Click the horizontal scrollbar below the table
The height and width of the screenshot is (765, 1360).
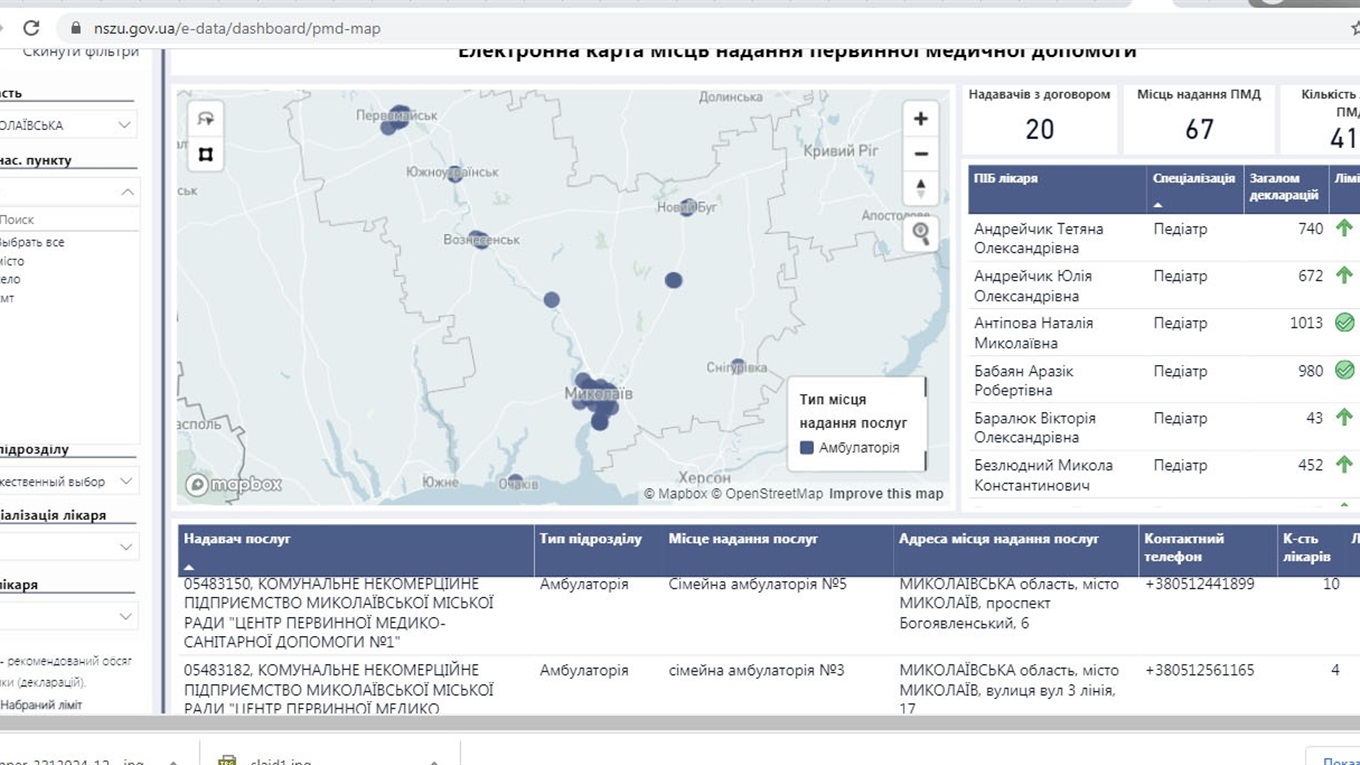click(680, 723)
